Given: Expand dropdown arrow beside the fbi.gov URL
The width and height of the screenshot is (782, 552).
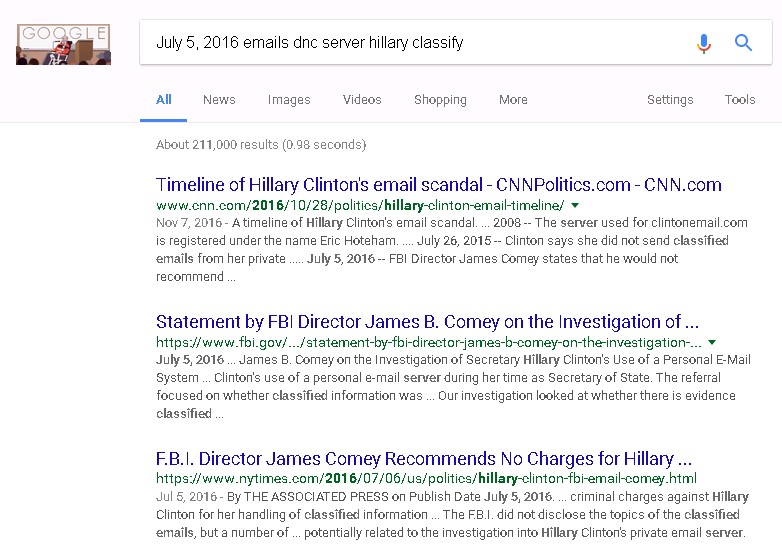Looking at the screenshot, I should pyautogui.click(x=712, y=342).
